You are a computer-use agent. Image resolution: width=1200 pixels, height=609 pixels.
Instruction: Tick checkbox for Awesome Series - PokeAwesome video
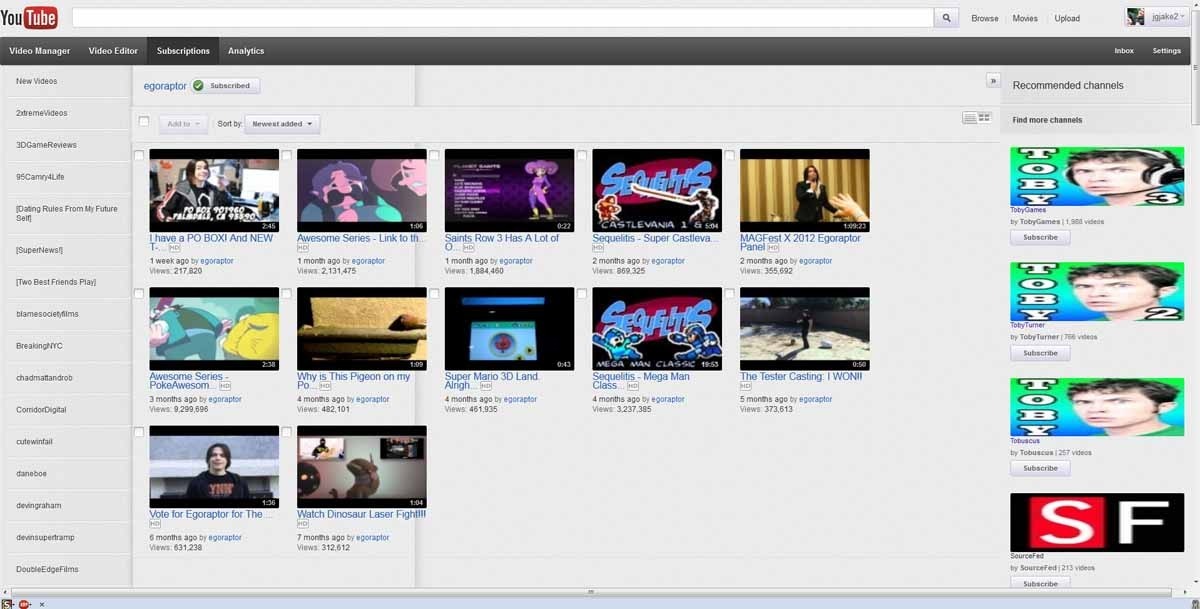point(139,294)
